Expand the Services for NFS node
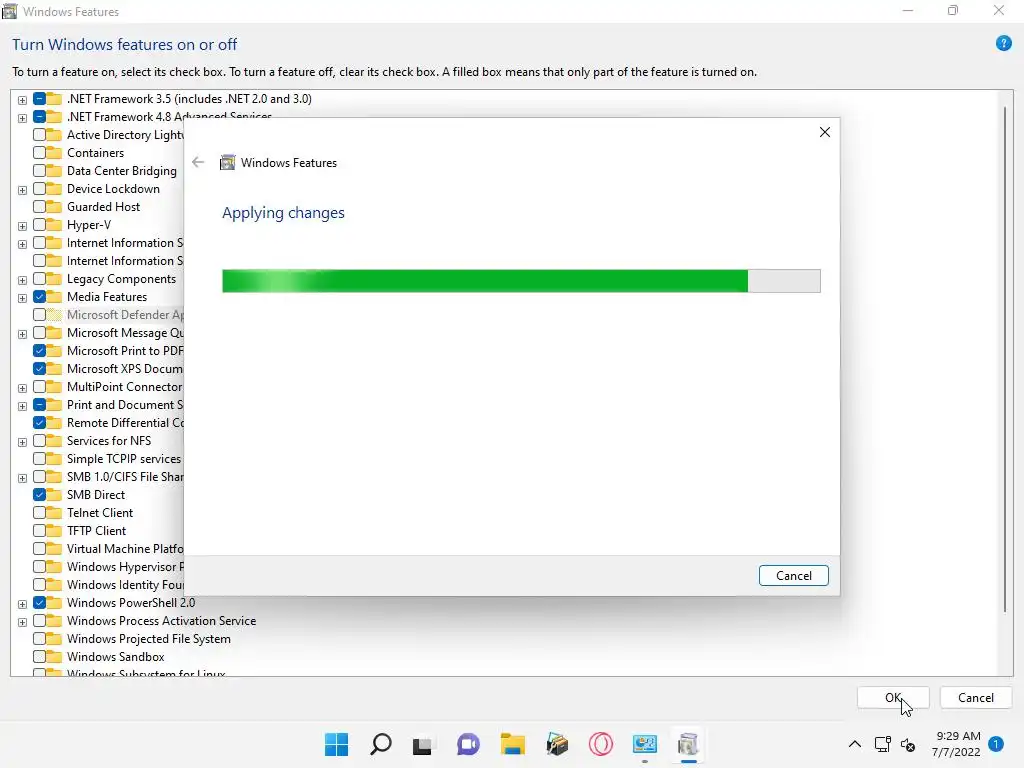 coord(22,442)
